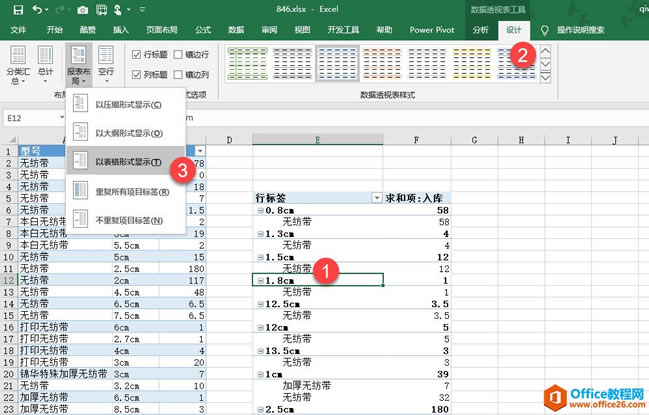Click the Undo arrow icon
Image resolution: width=649 pixels, height=415 pixels.
point(37,9)
